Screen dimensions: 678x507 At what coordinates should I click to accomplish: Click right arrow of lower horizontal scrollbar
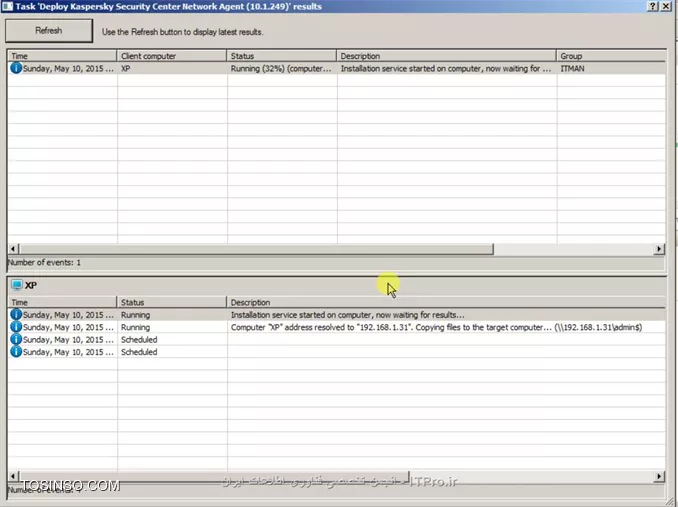(x=659, y=476)
